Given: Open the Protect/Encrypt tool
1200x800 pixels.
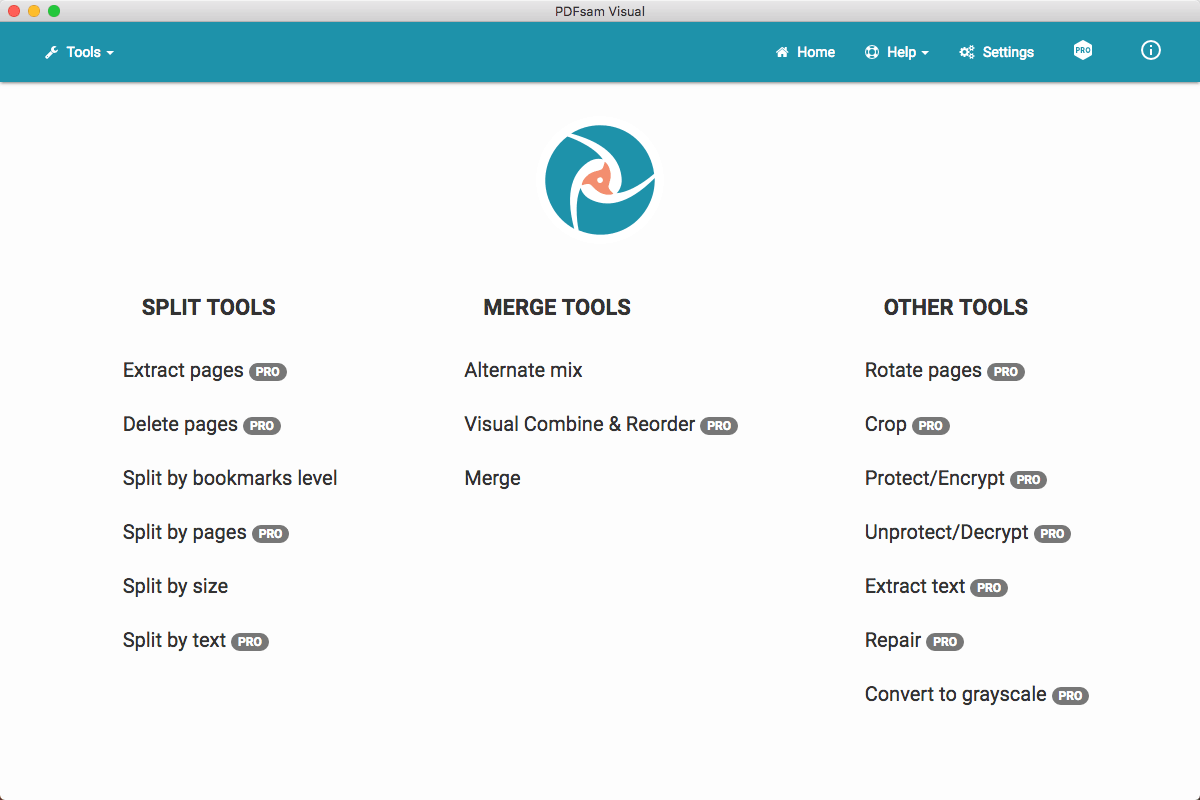Looking at the screenshot, I should [x=934, y=478].
